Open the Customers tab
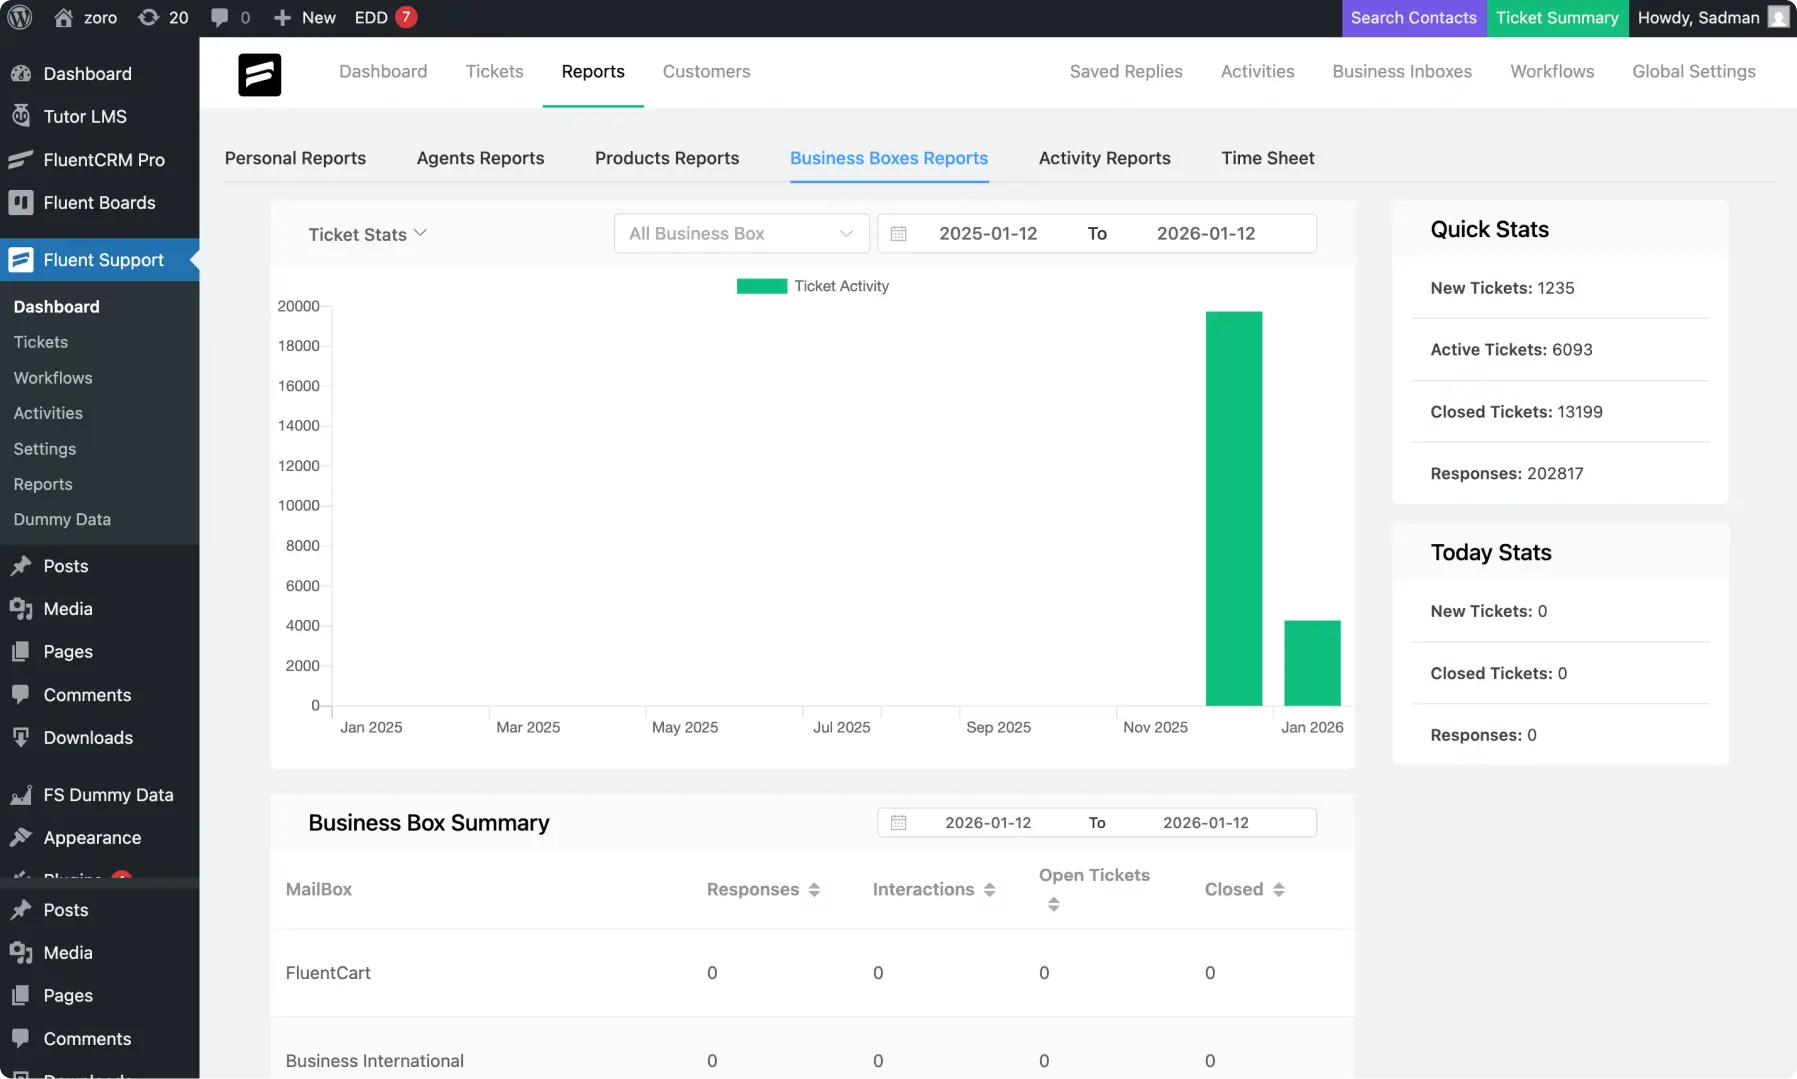 click(x=706, y=71)
